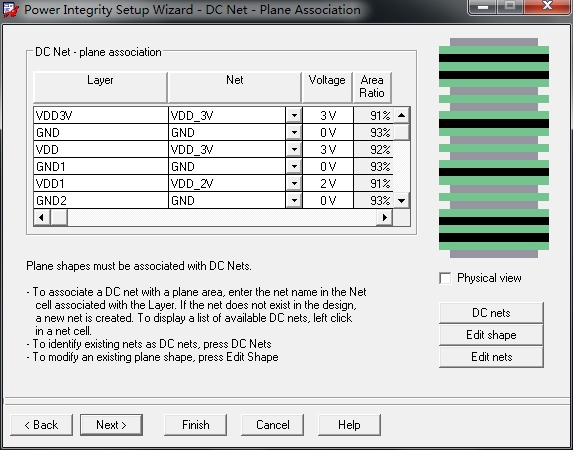The height and width of the screenshot is (450, 573).
Task: Click the Edit nets button
Action: pos(491,357)
